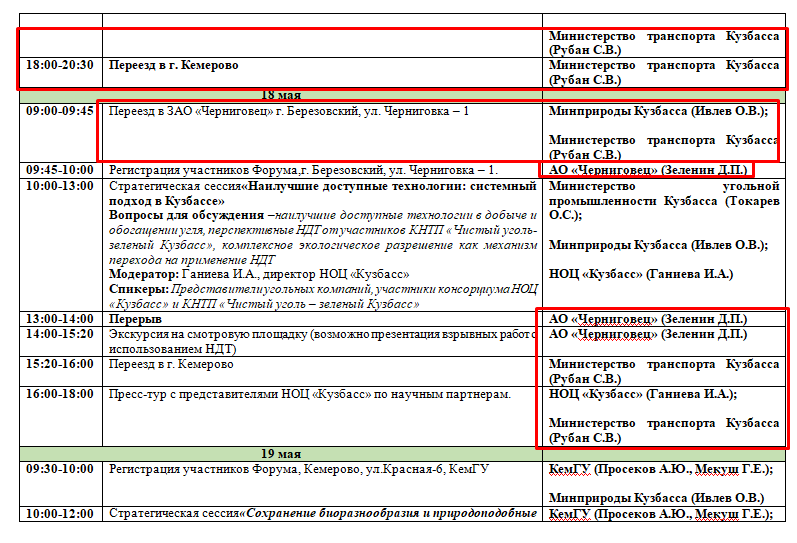The width and height of the screenshot is (797, 543).
Task: Click "НОЦ «Кузбасс» (Ганиева И.А.)" in 10:00-13:00 row
Action: click(x=641, y=274)
